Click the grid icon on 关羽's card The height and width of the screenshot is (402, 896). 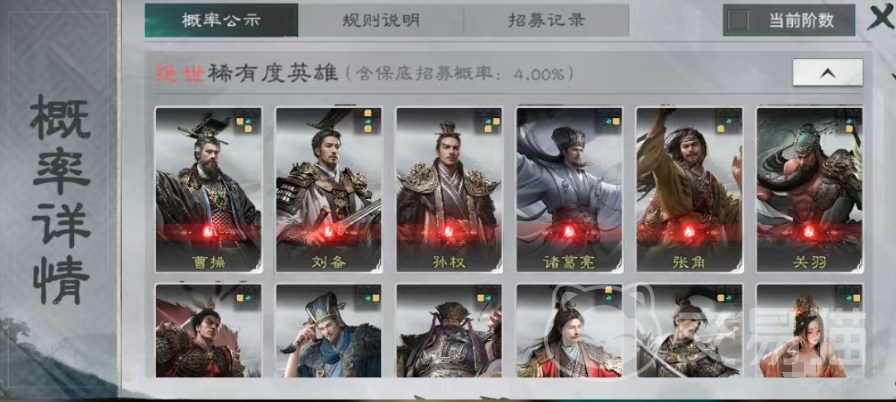pyautogui.click(x=849, y=120)
